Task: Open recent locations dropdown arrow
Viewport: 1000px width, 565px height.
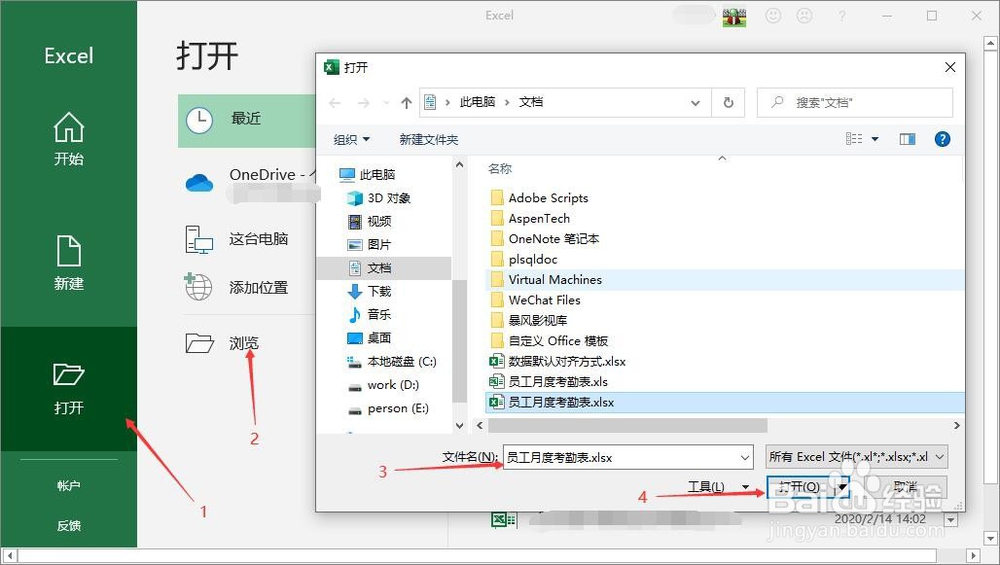Action: 386,103
